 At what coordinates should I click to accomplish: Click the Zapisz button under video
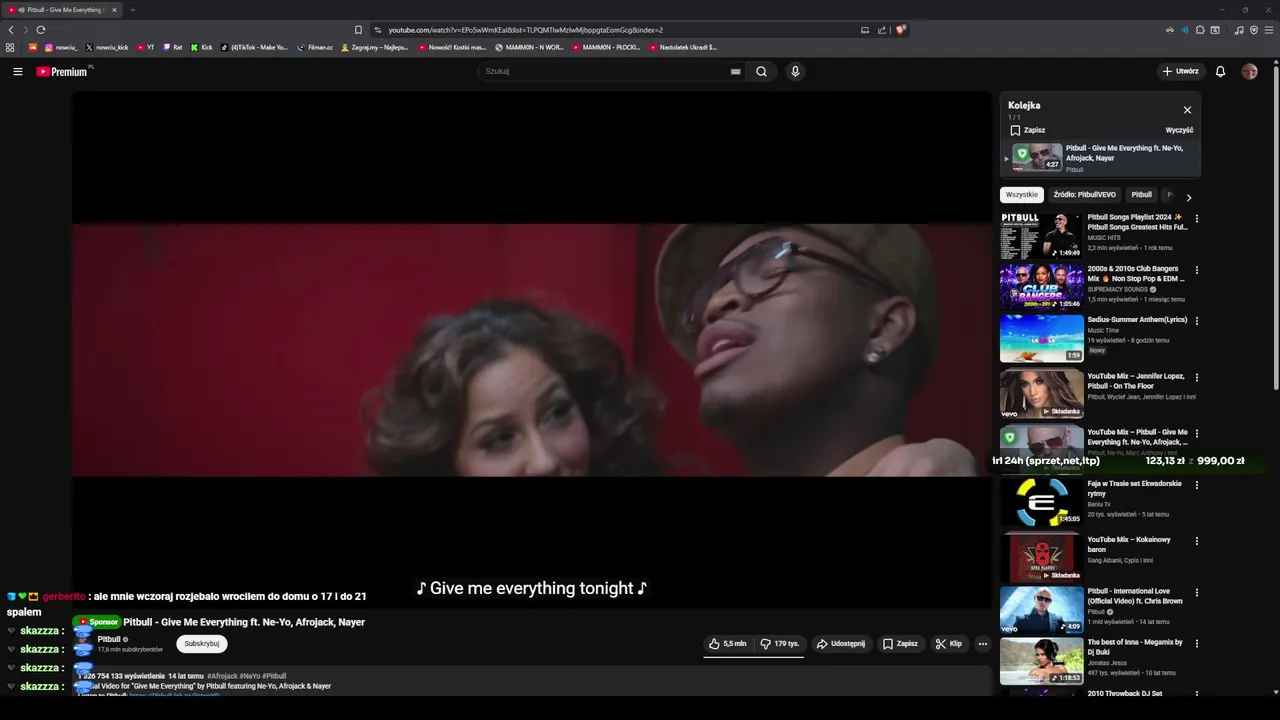tap(900, 644)
